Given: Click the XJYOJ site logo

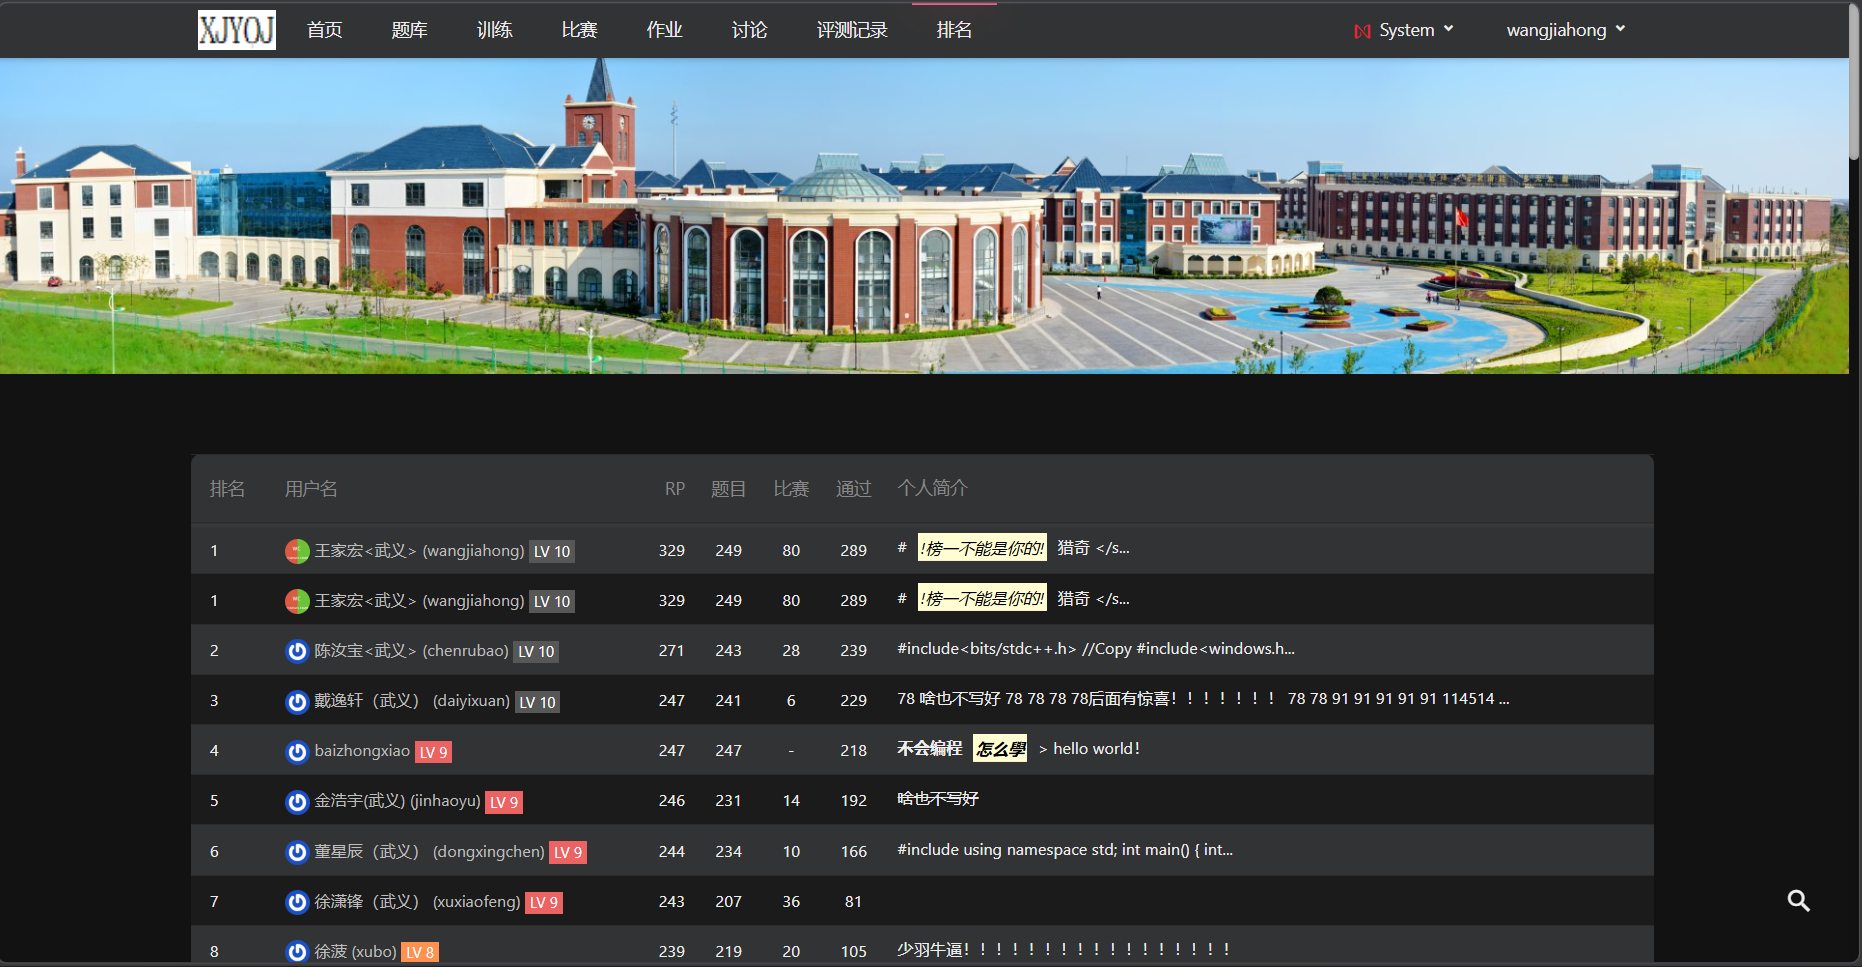Looking at the screenshot, I should (x=236, y=30).
